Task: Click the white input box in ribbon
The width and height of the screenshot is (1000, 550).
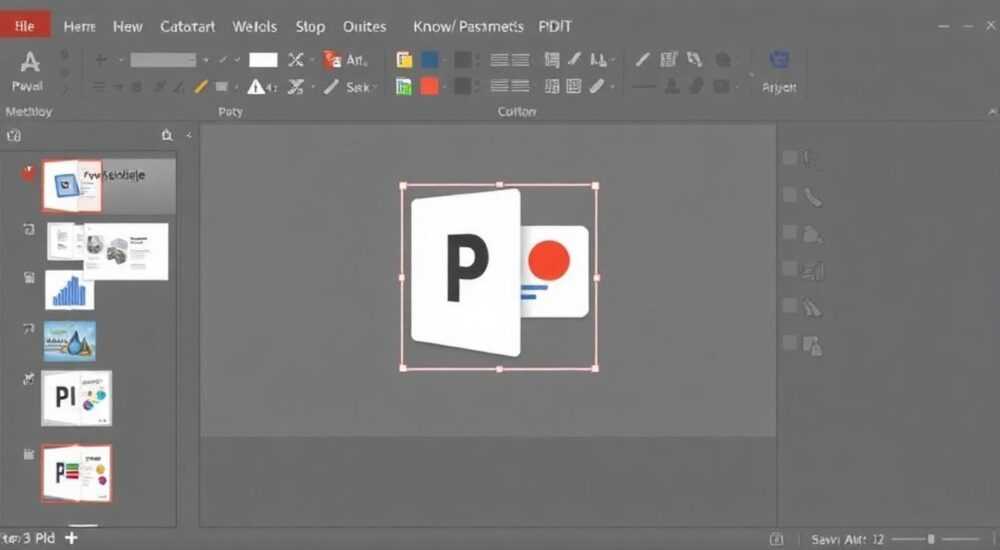Action: coord(263,60)
